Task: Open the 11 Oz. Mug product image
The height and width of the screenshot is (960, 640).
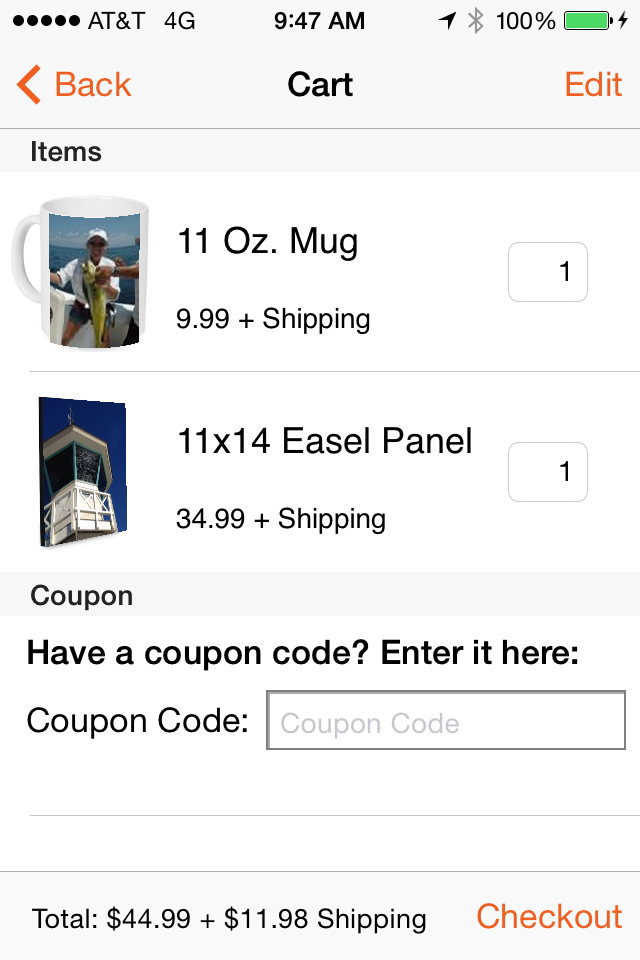Action: pos(82,272)
